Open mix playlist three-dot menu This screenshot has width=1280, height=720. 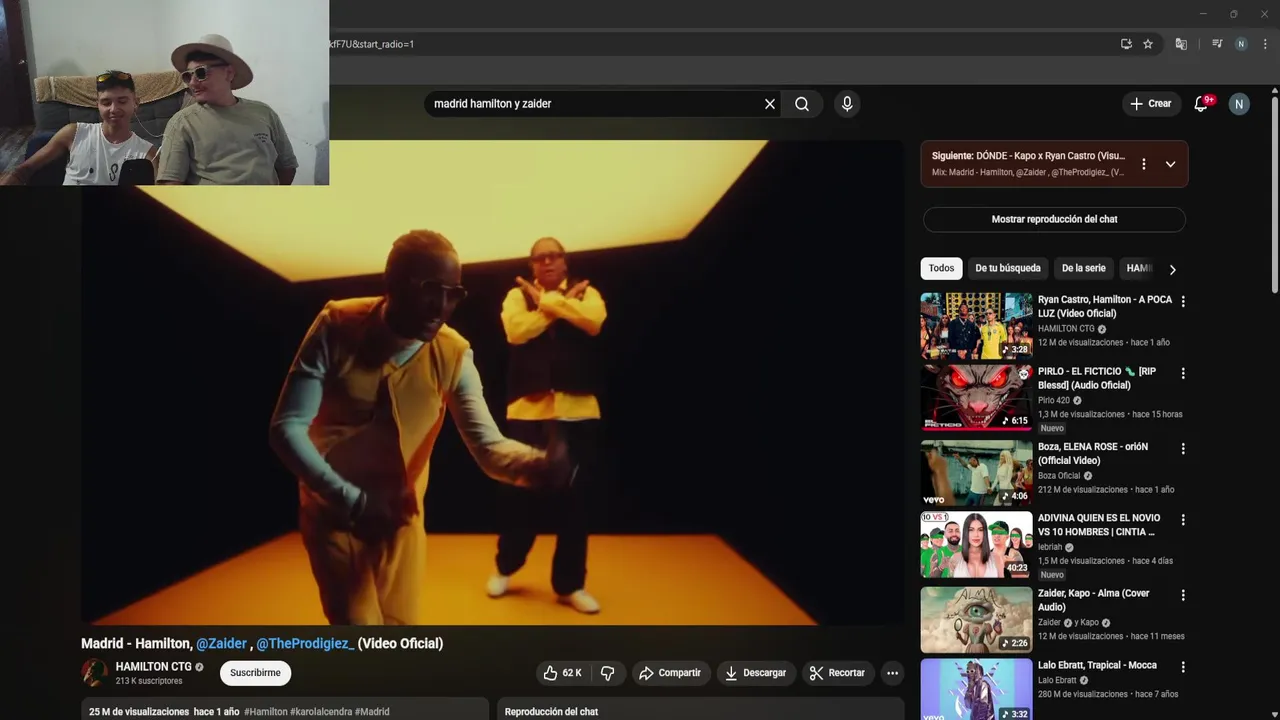pos(1144,164)
